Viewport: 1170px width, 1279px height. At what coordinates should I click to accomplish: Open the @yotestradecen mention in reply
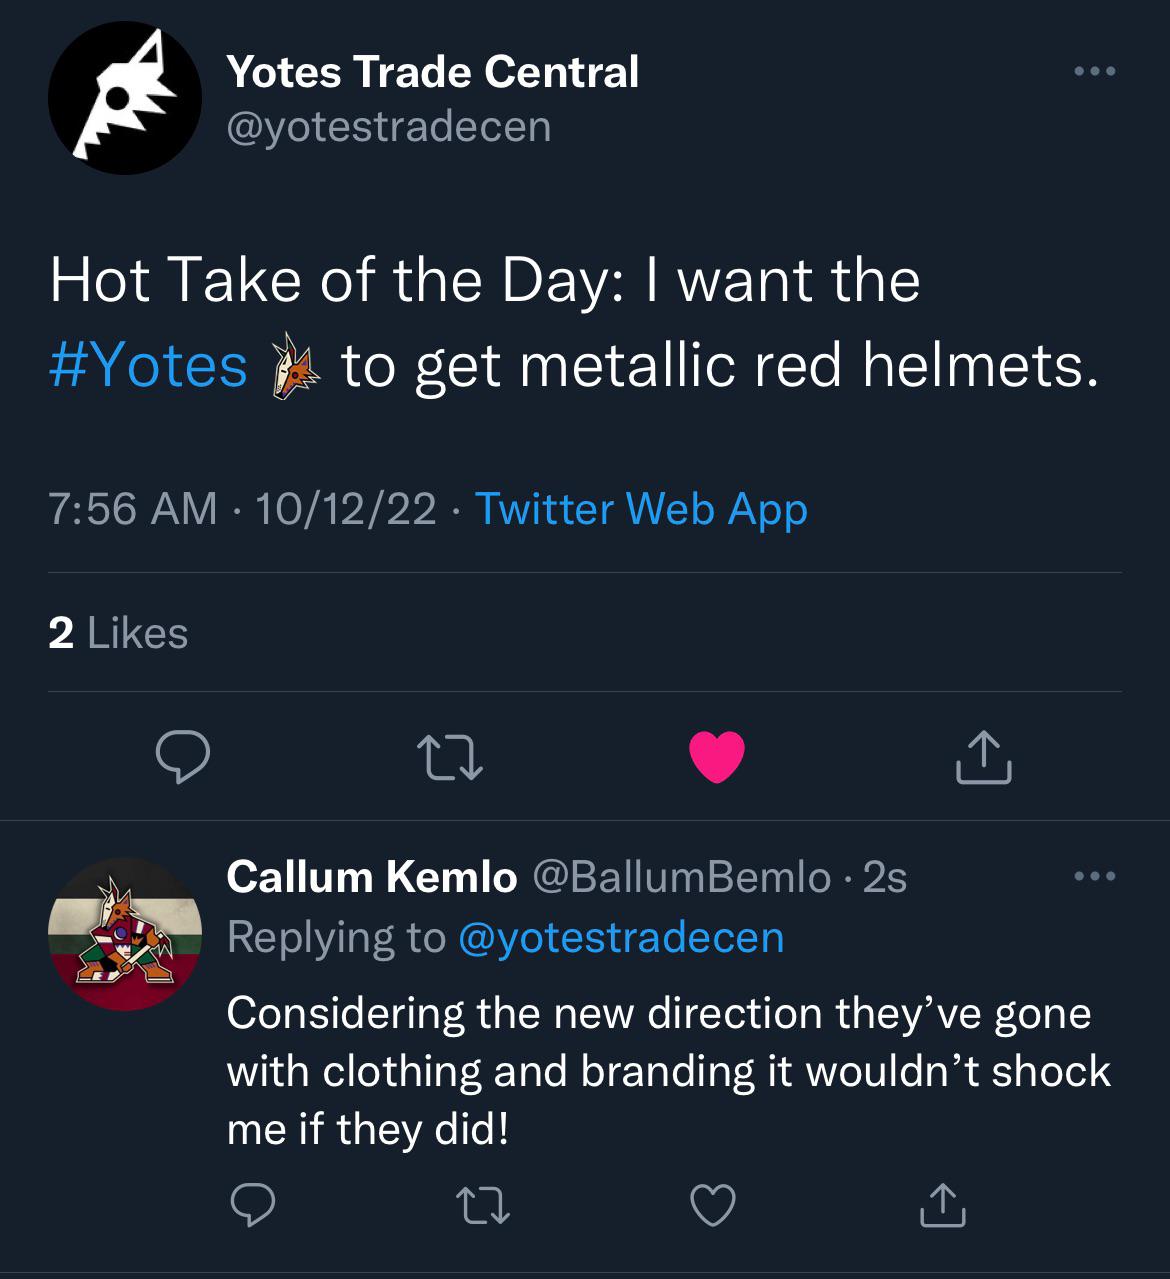tap(621, 938)
